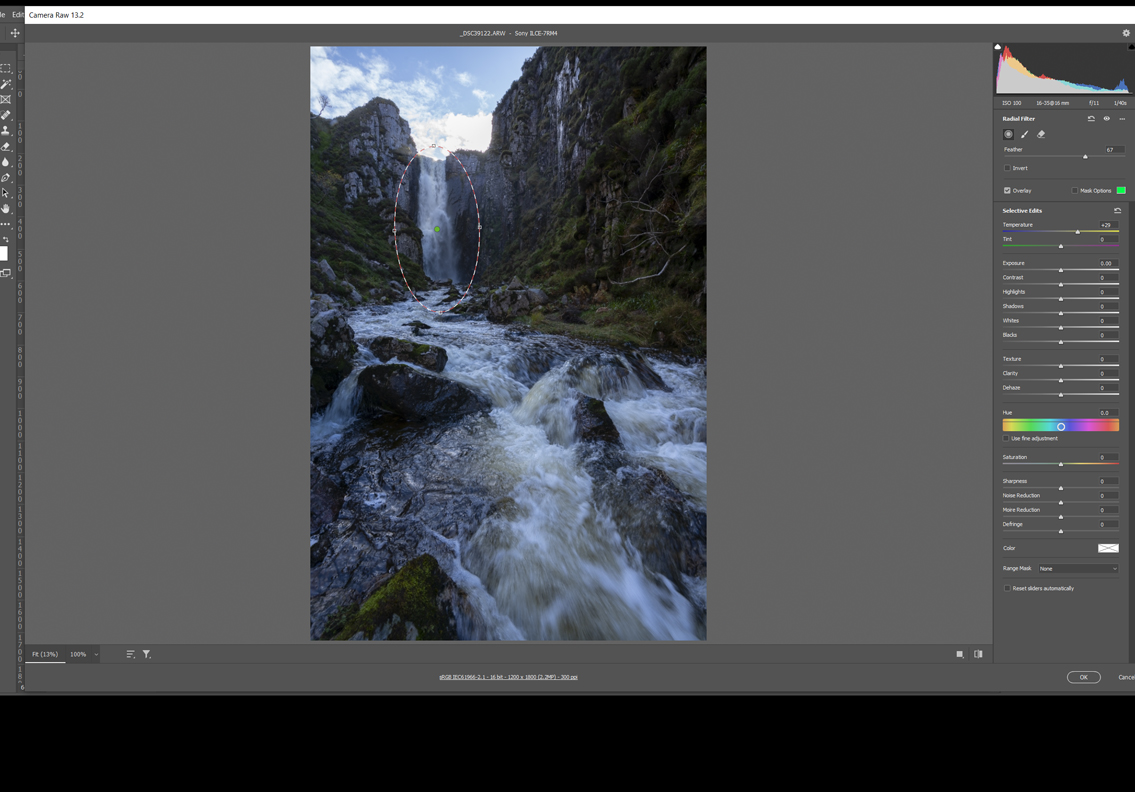1135x792 pixels.
Task: Select the brush add-to-mask icon
Action: (x=1024, y=134)
